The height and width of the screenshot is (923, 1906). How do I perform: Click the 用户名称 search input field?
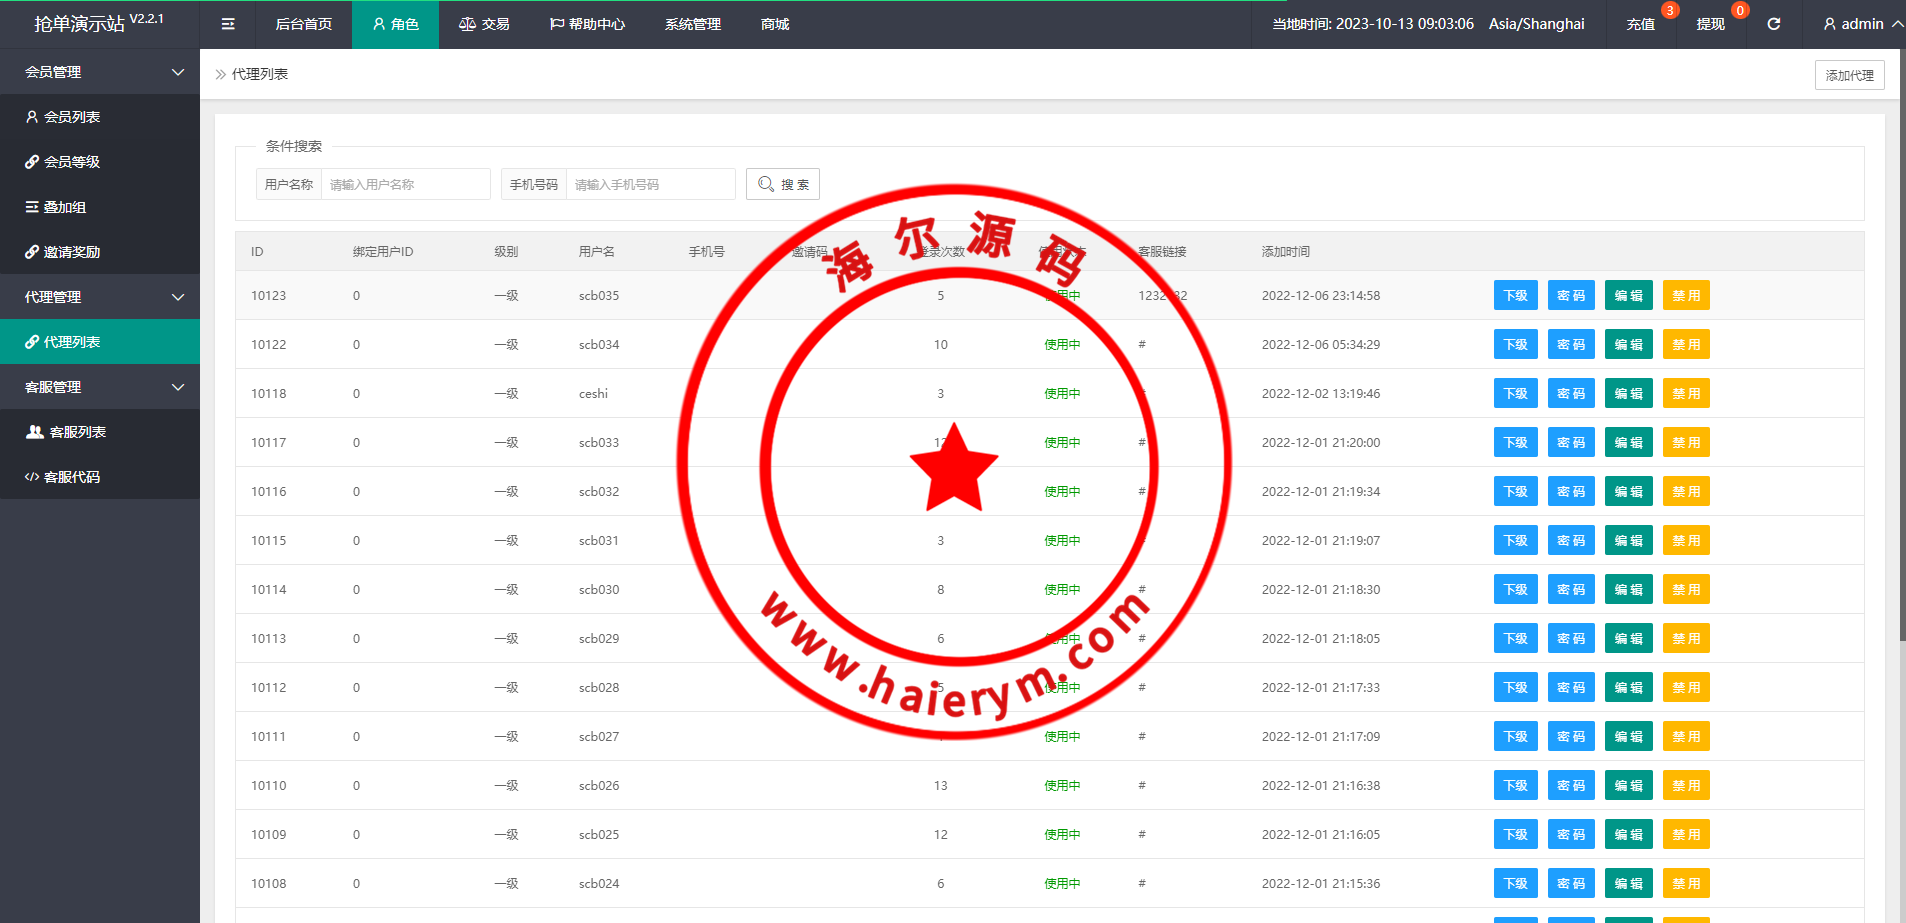405,185
